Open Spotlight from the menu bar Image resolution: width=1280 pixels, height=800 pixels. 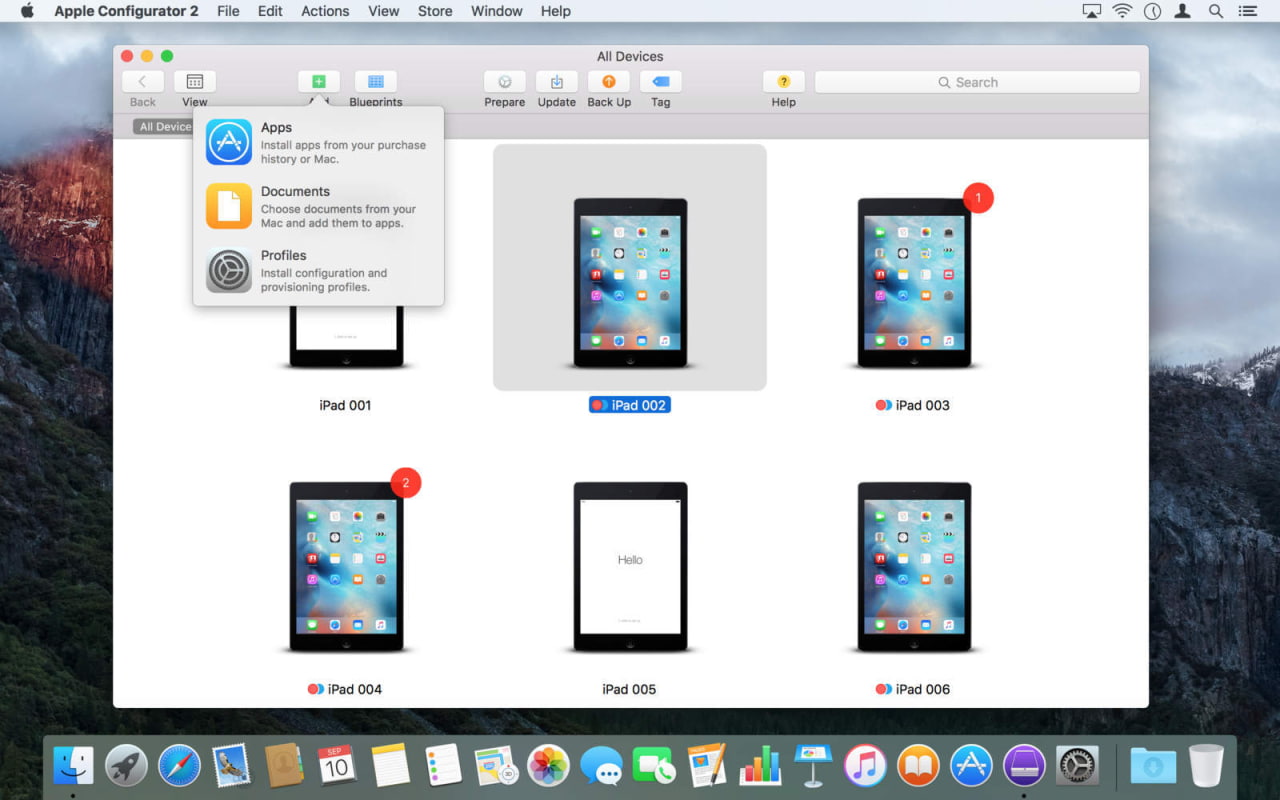1214,11
